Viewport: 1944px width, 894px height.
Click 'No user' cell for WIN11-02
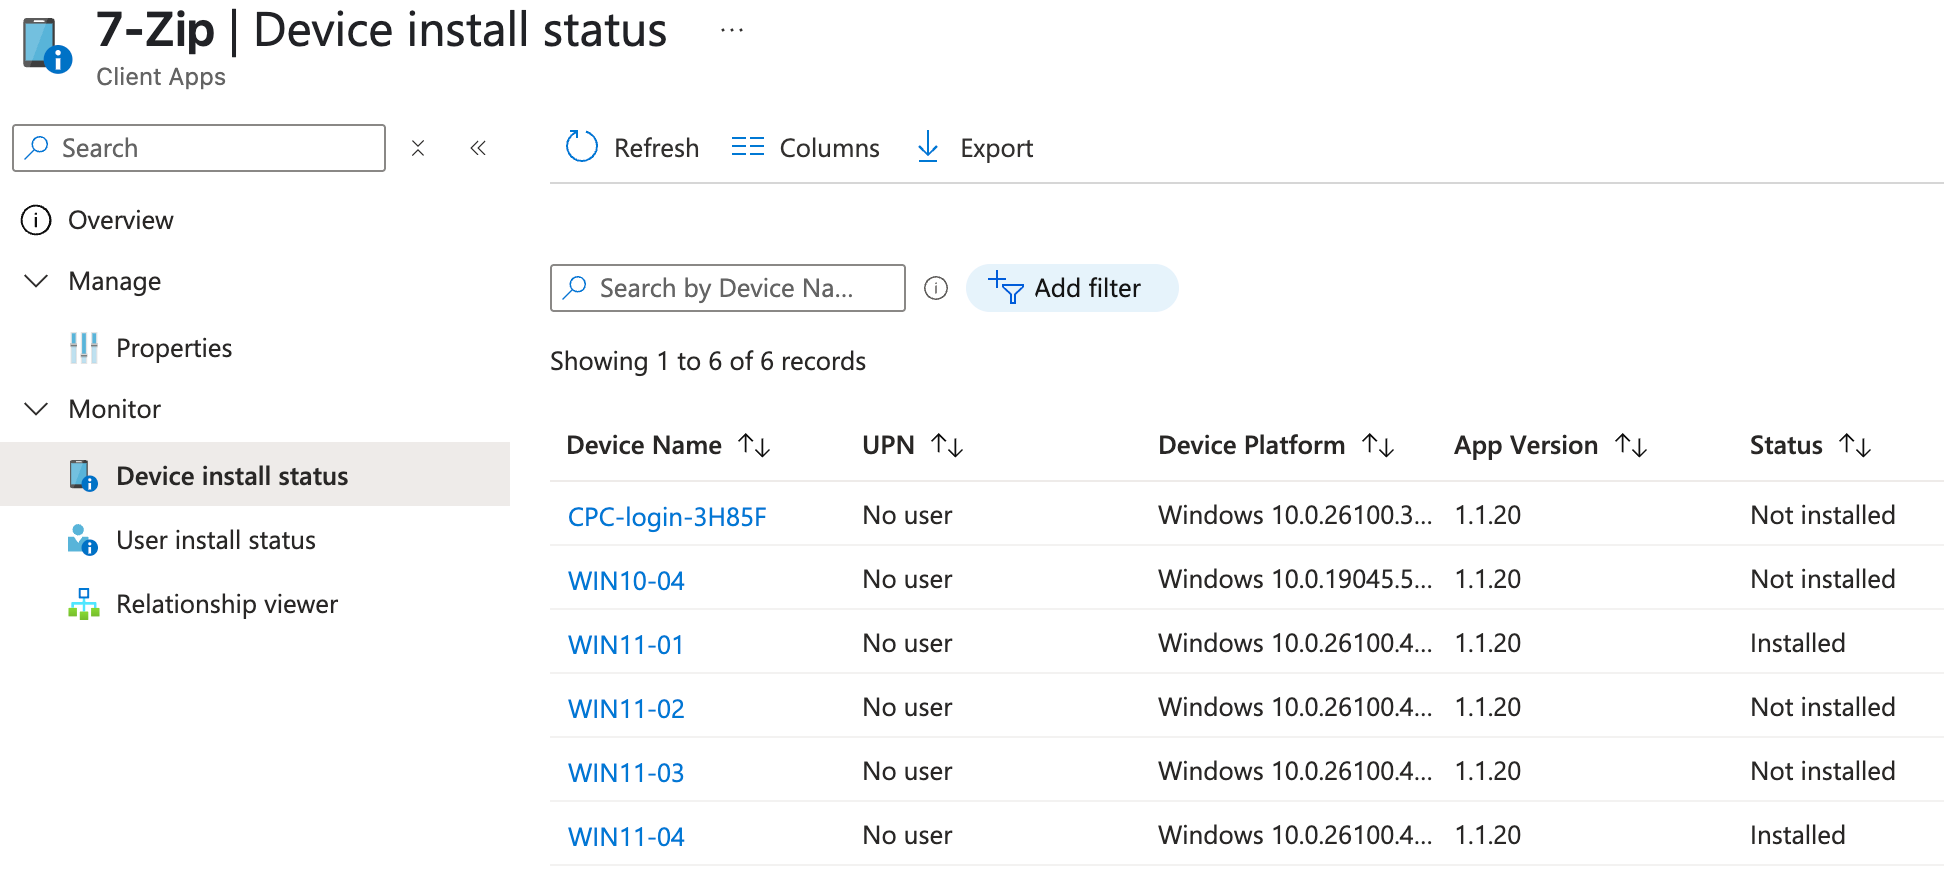coord(907,707)
